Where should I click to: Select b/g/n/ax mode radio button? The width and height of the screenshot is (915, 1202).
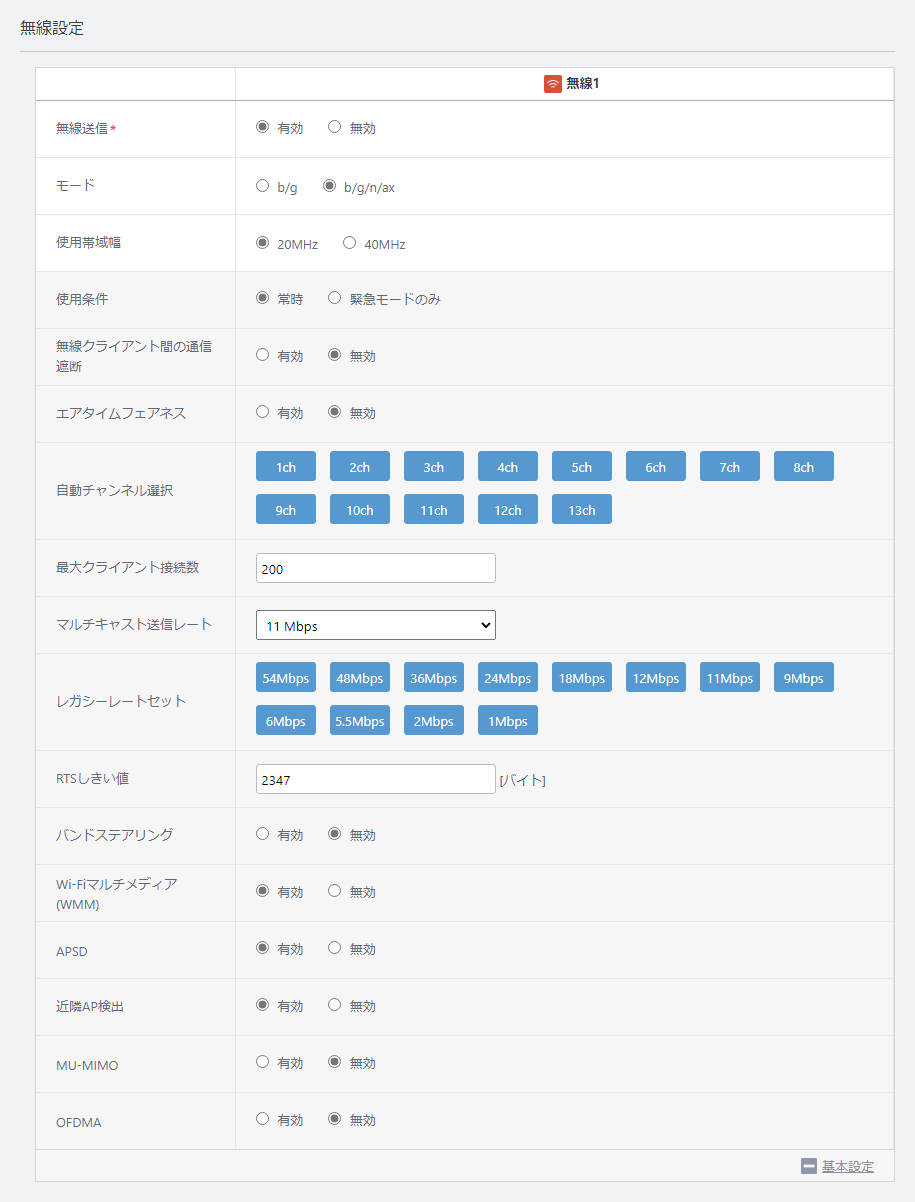(x=329, y=185)
